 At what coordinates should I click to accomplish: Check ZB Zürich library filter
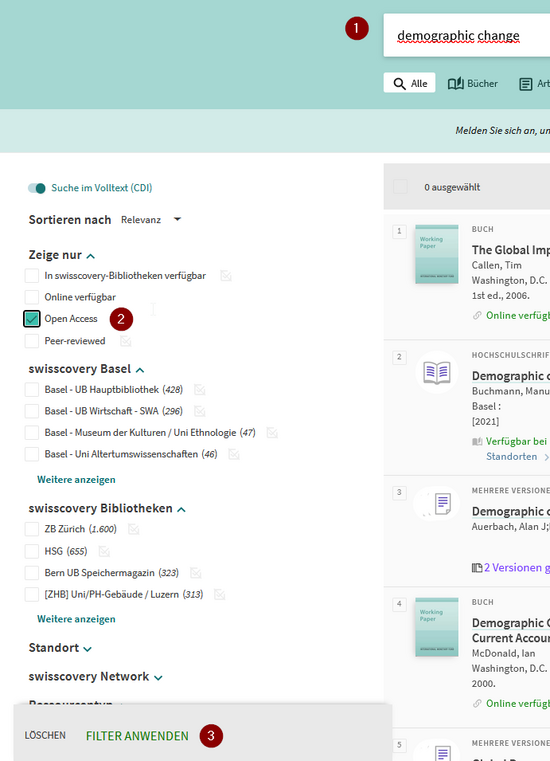tap(32, 529)
